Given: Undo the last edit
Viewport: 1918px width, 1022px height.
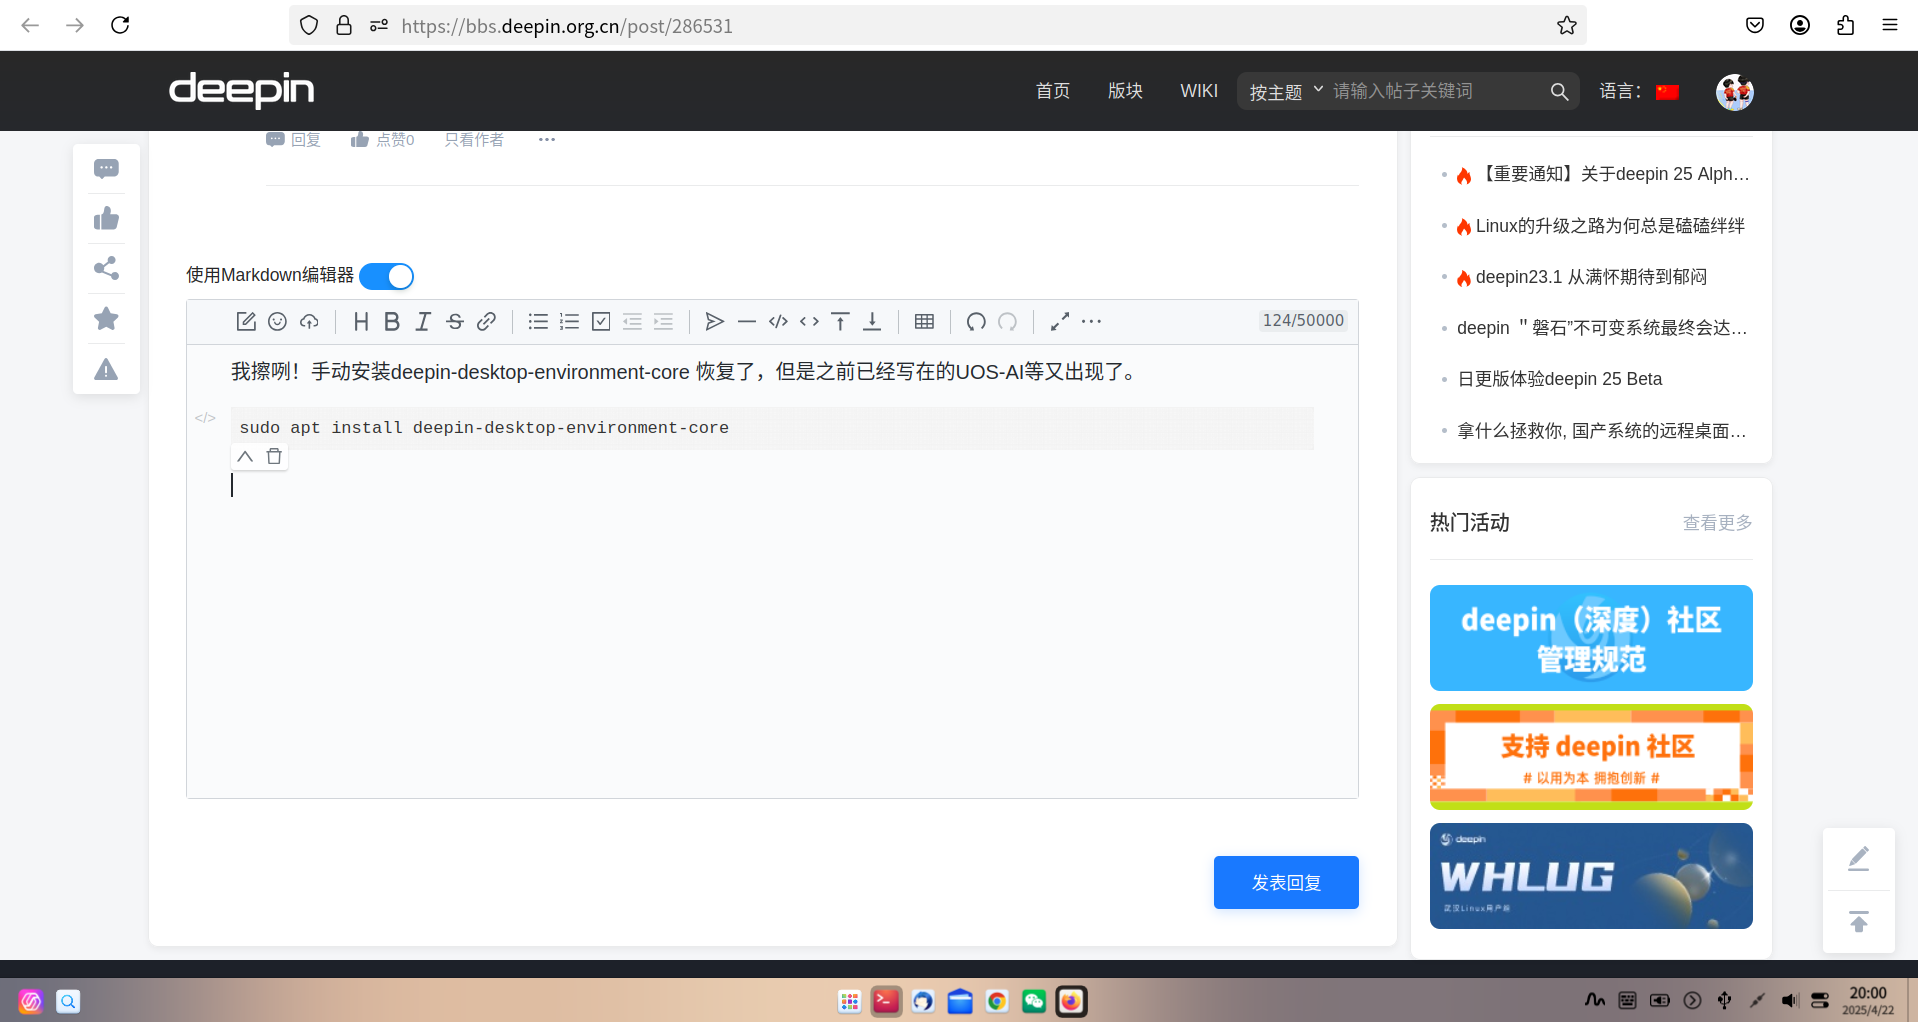Looking at the screenshot, I should tap(976, 321).
